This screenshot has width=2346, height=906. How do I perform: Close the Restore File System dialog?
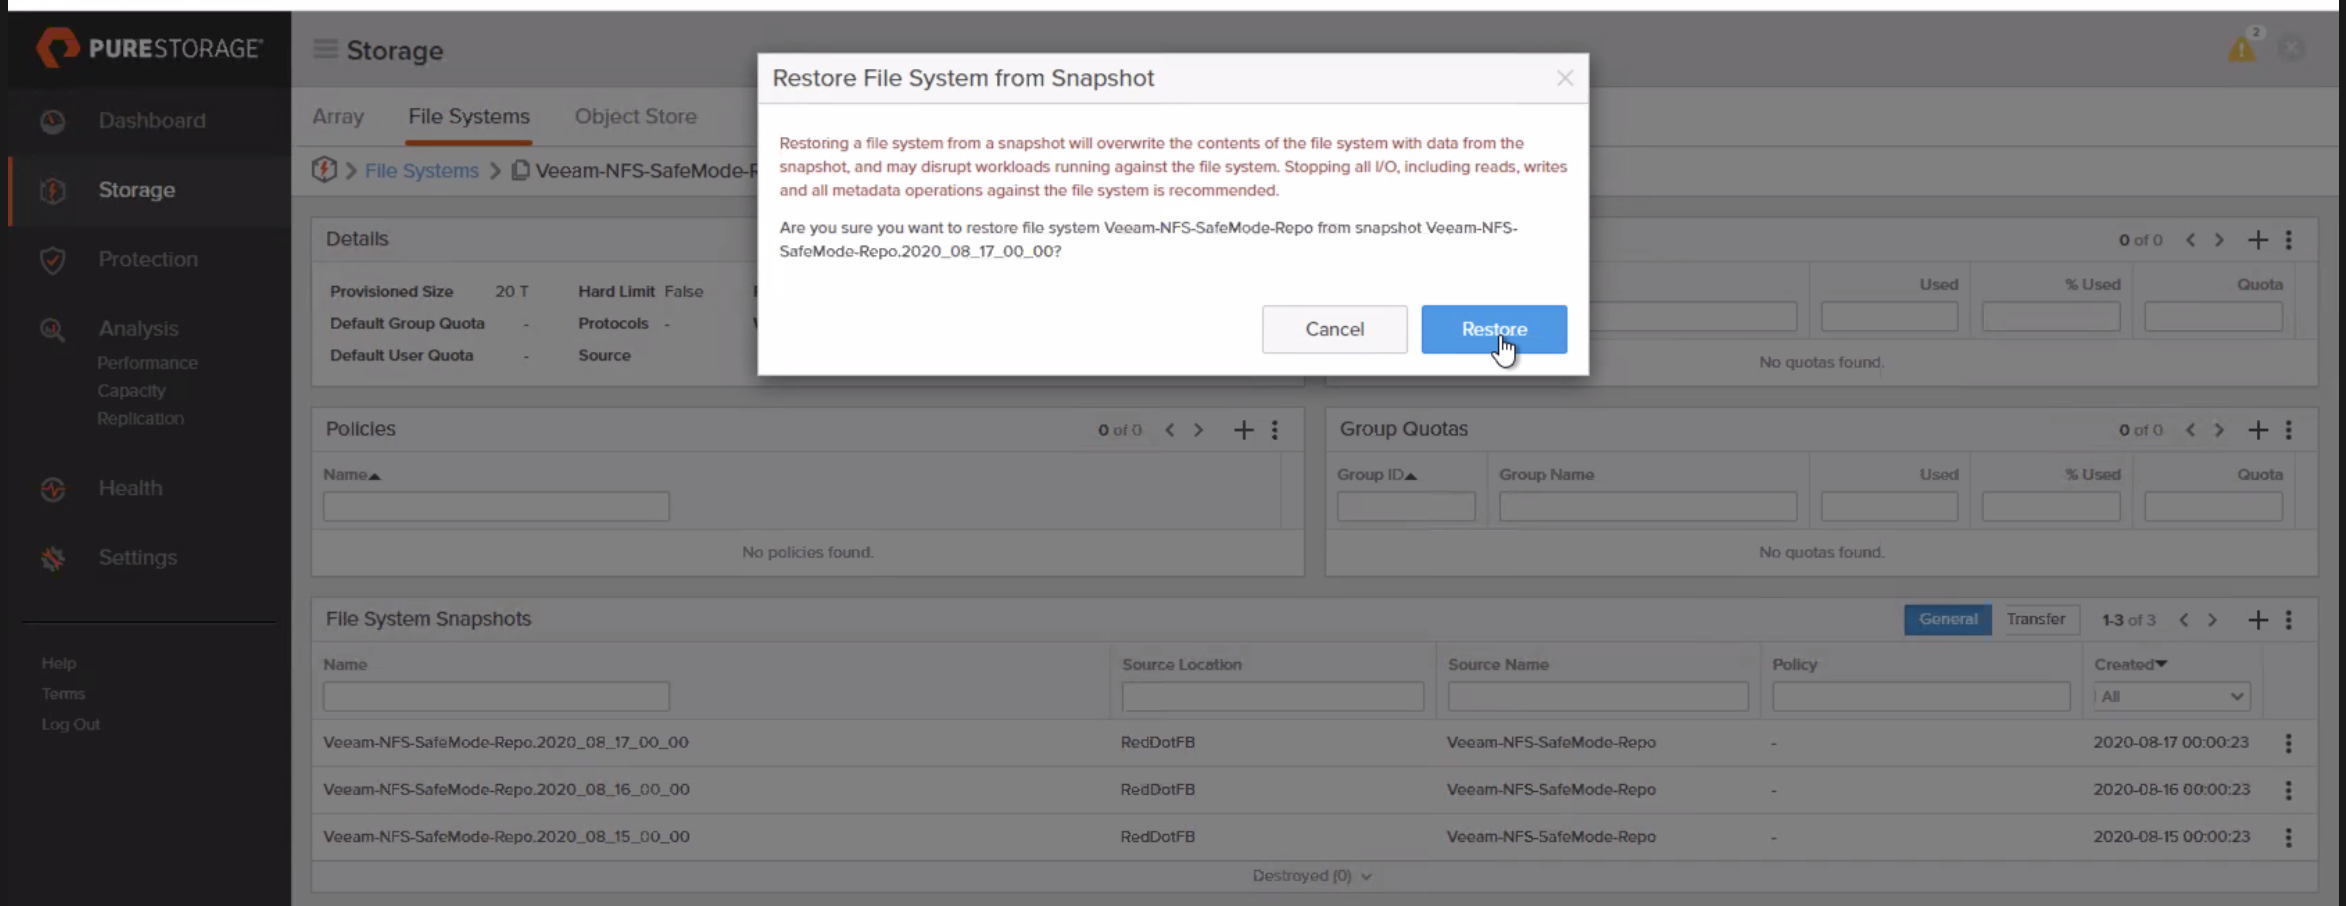pos(1565,78)
